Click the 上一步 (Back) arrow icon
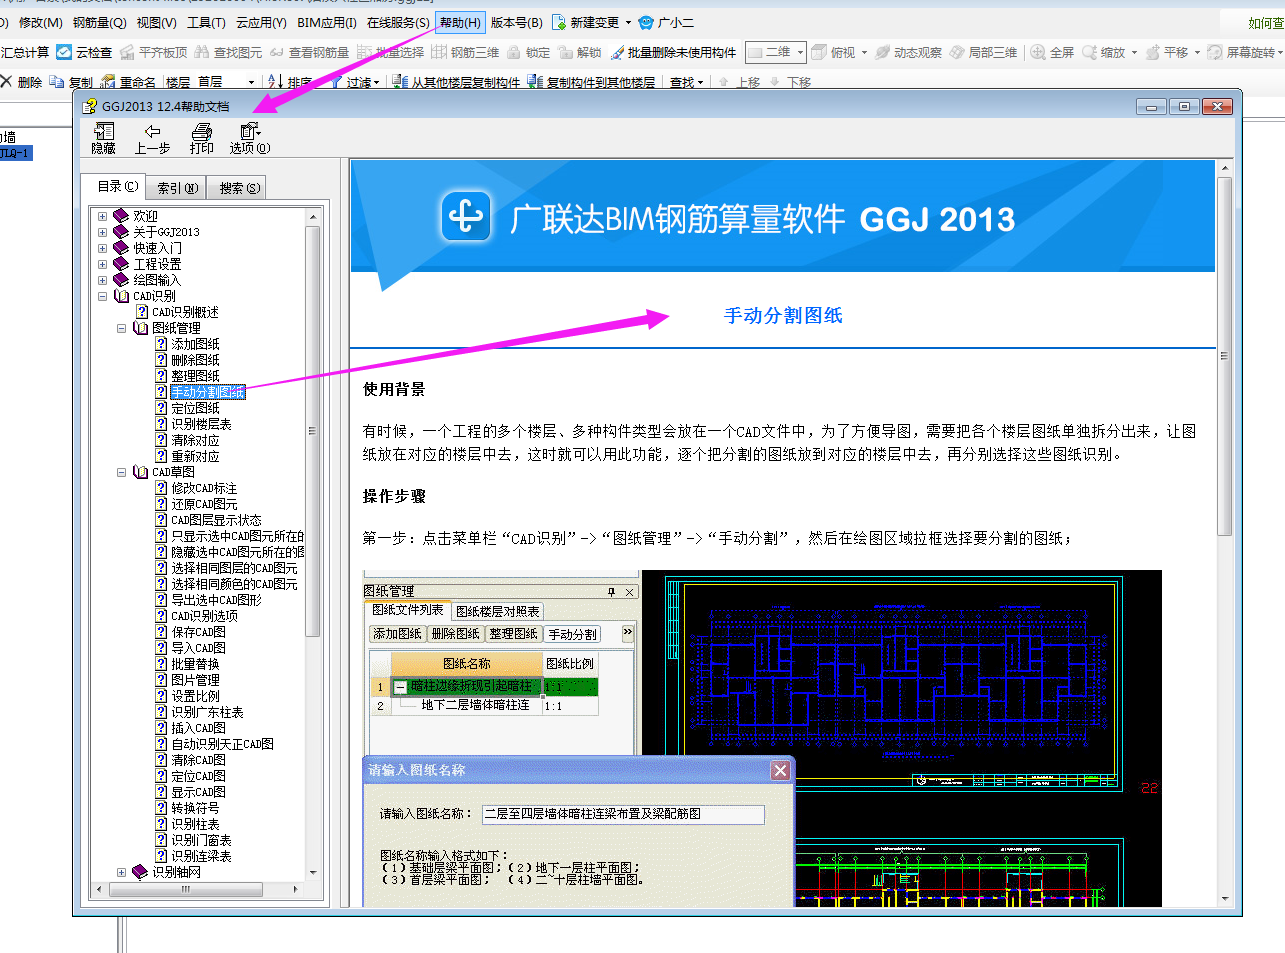This screenshot has height=953, width=1285. tap(152, 138)
